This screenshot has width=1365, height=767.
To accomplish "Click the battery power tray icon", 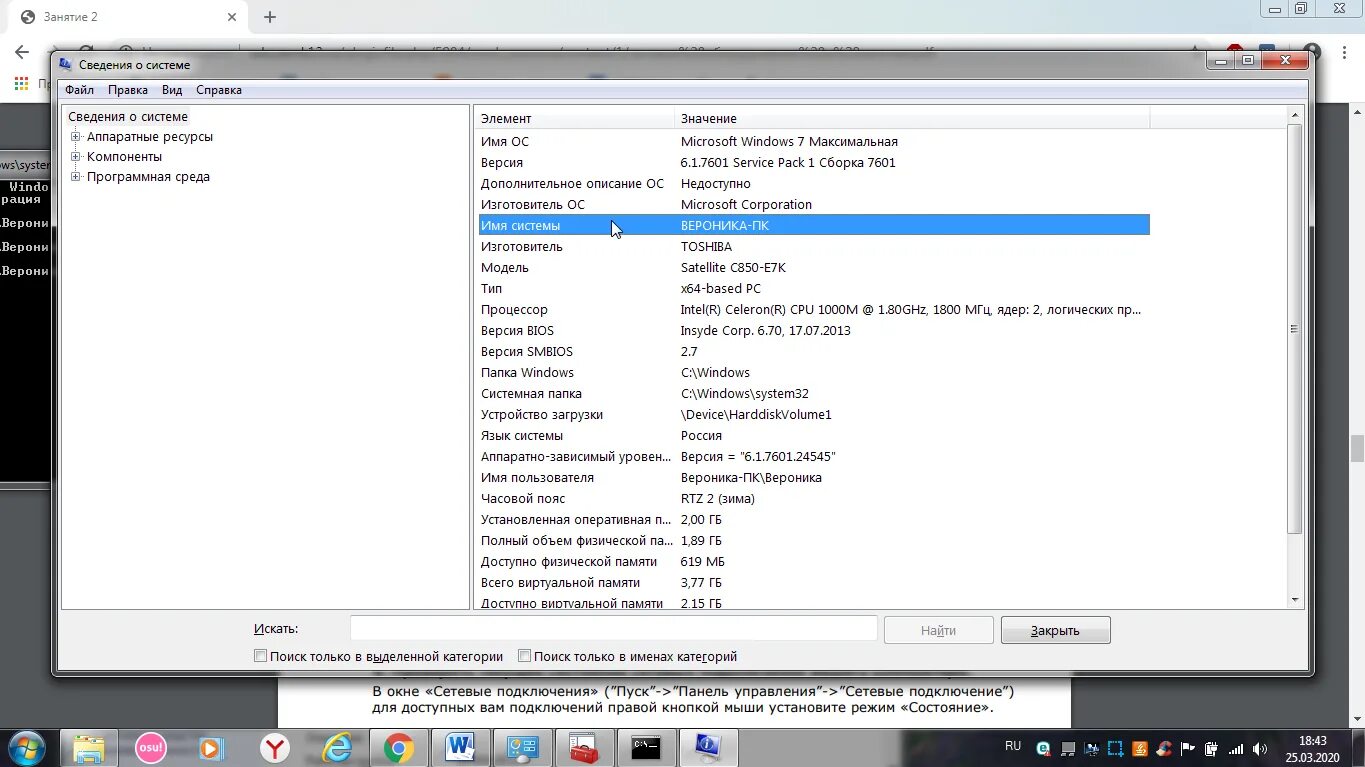I will [x=1212, y=749].
